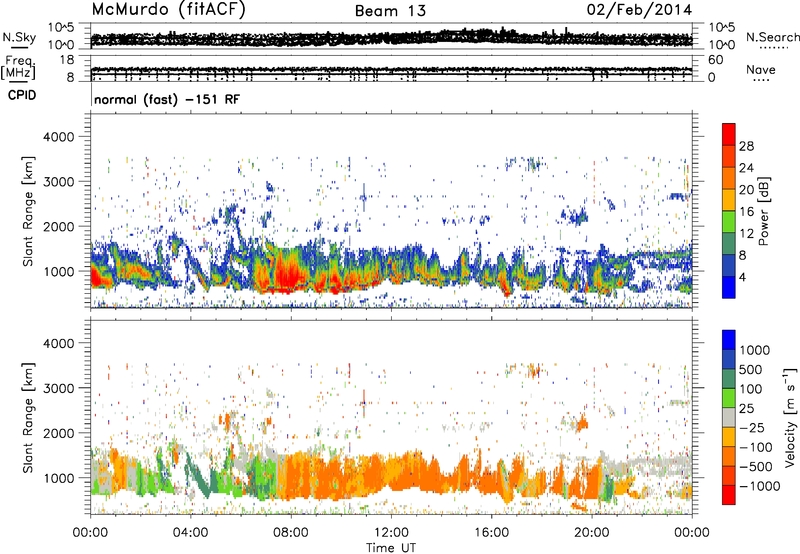Click the '3000' tick on velocity panel
The height and width of the screenshot is (554, 800).
point(58,388)
